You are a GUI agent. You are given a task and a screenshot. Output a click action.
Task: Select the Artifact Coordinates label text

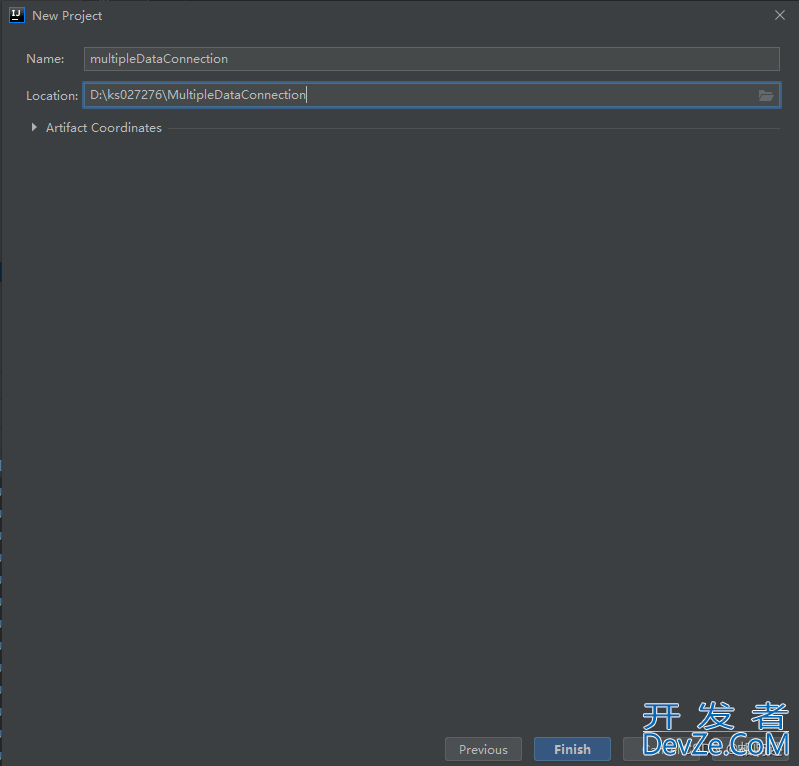(104, 127)
